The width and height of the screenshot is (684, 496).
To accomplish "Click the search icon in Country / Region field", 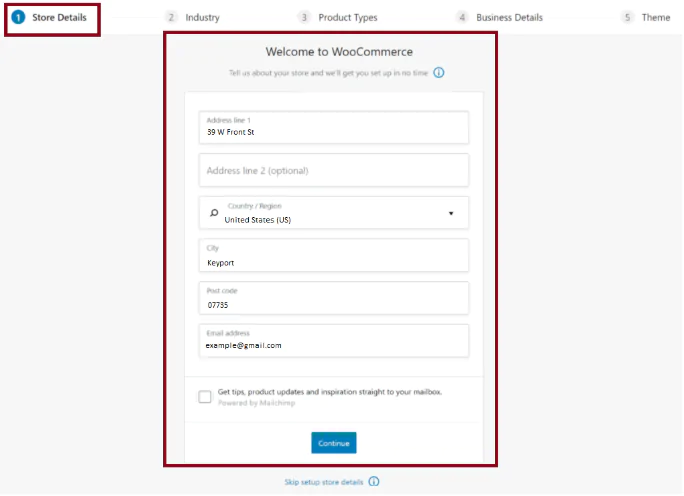I will point(213,213).
